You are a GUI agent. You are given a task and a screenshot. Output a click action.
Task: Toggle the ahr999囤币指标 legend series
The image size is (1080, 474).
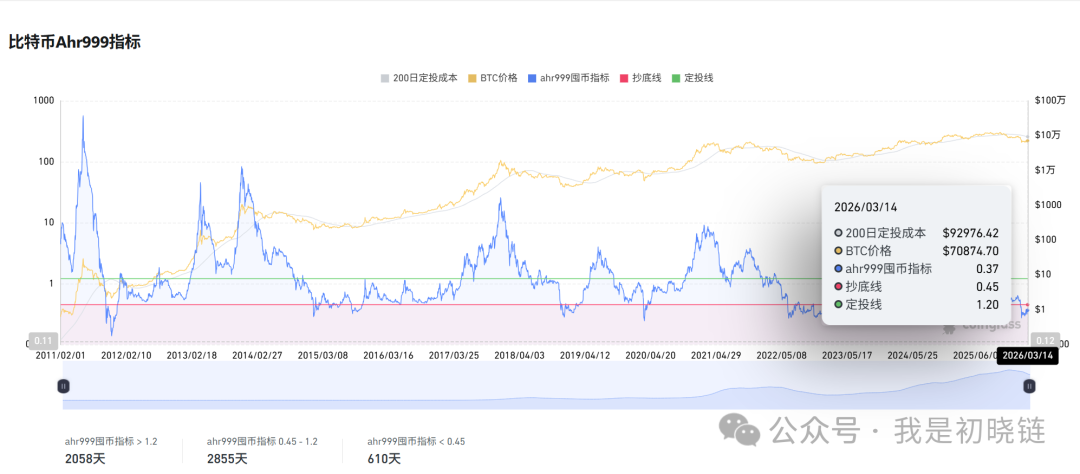pyautogui.click(x=568, y=78)
